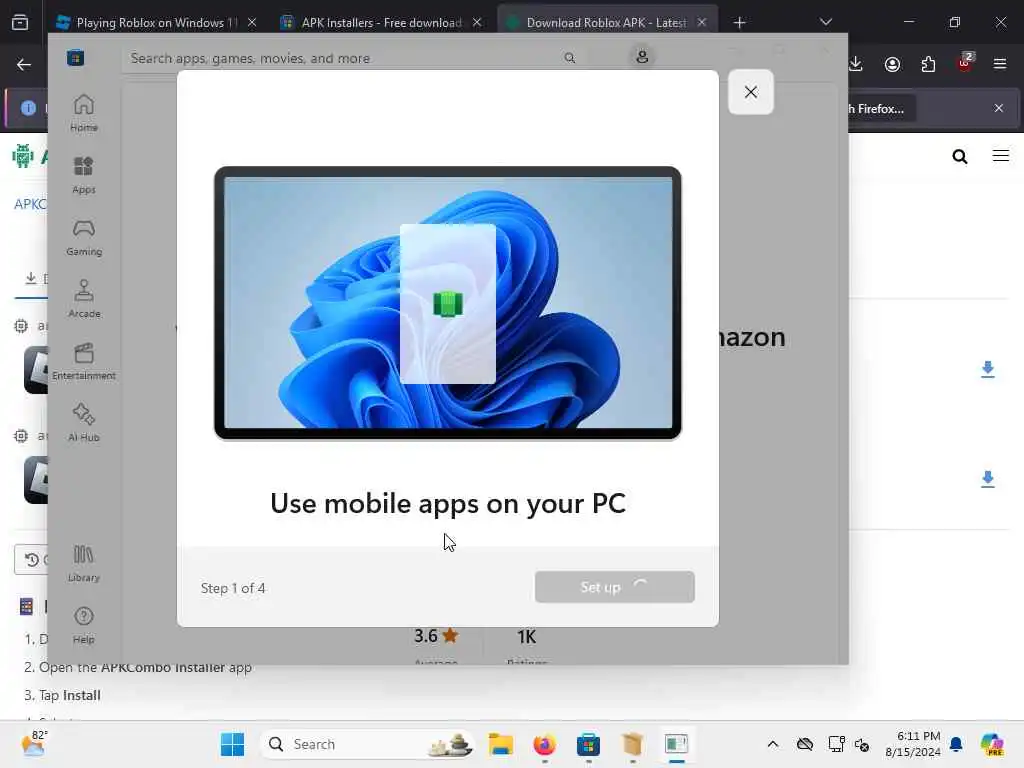Go back in Firefox
Viewport: 1024px width, 768px height.
[x=24, y=64]
